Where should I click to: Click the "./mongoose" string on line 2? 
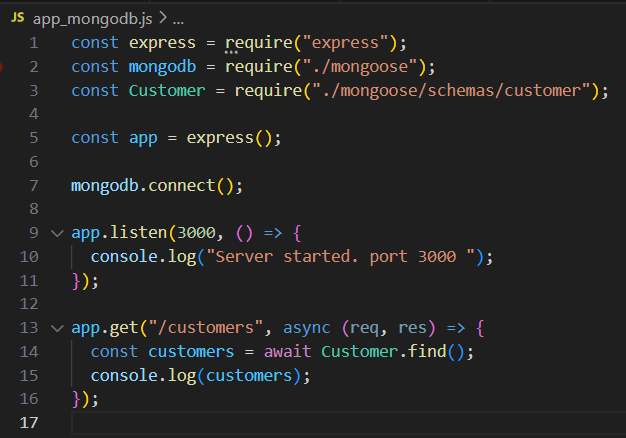(360, 67)
